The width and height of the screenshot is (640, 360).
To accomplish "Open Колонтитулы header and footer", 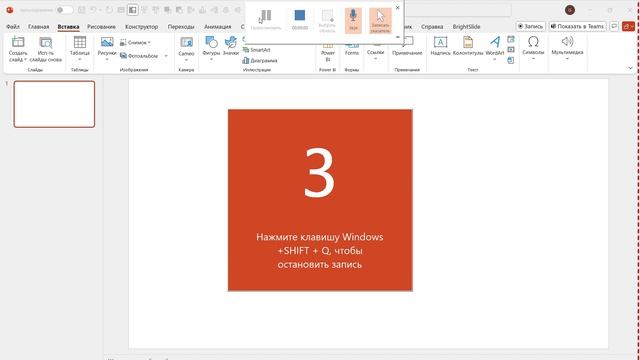I will pyautogui.click(x=468, y=46).
